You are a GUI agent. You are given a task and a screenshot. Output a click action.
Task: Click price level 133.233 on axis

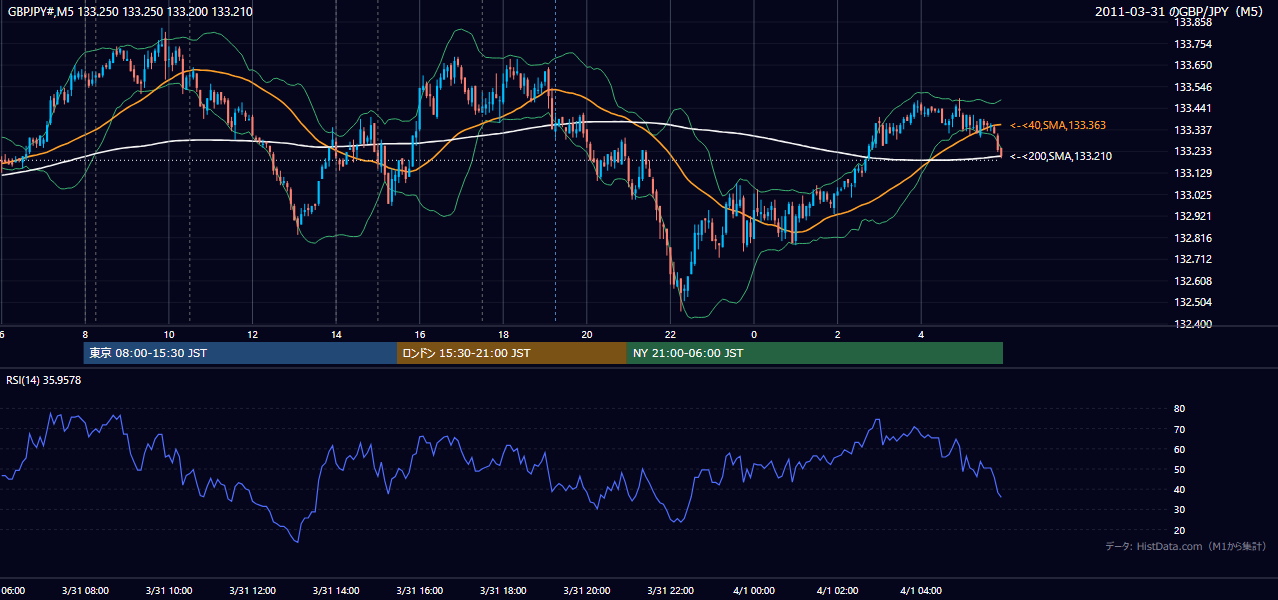pos(1195,151)
